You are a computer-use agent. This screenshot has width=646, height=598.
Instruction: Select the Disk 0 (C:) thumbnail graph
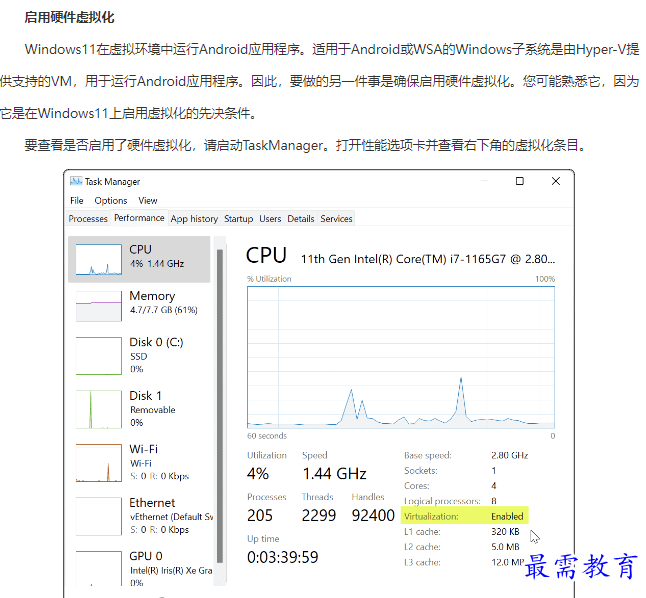[x=99, y=356]
